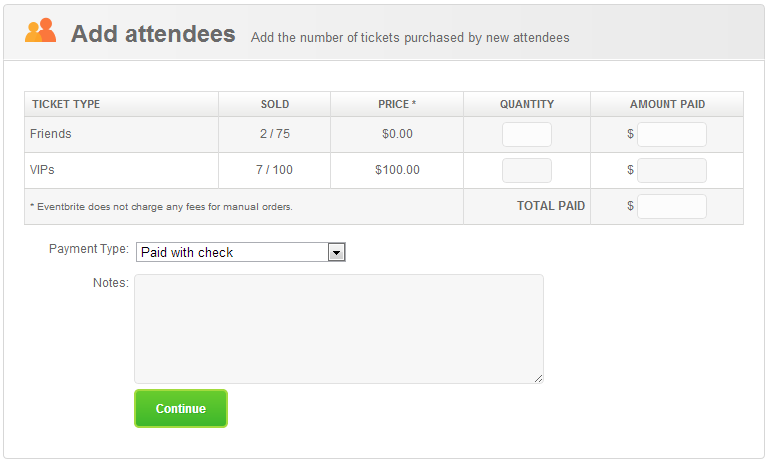Open the Payment Type dropdown arrow
This screenshot has width=768, height=461.
click(336, 253)
